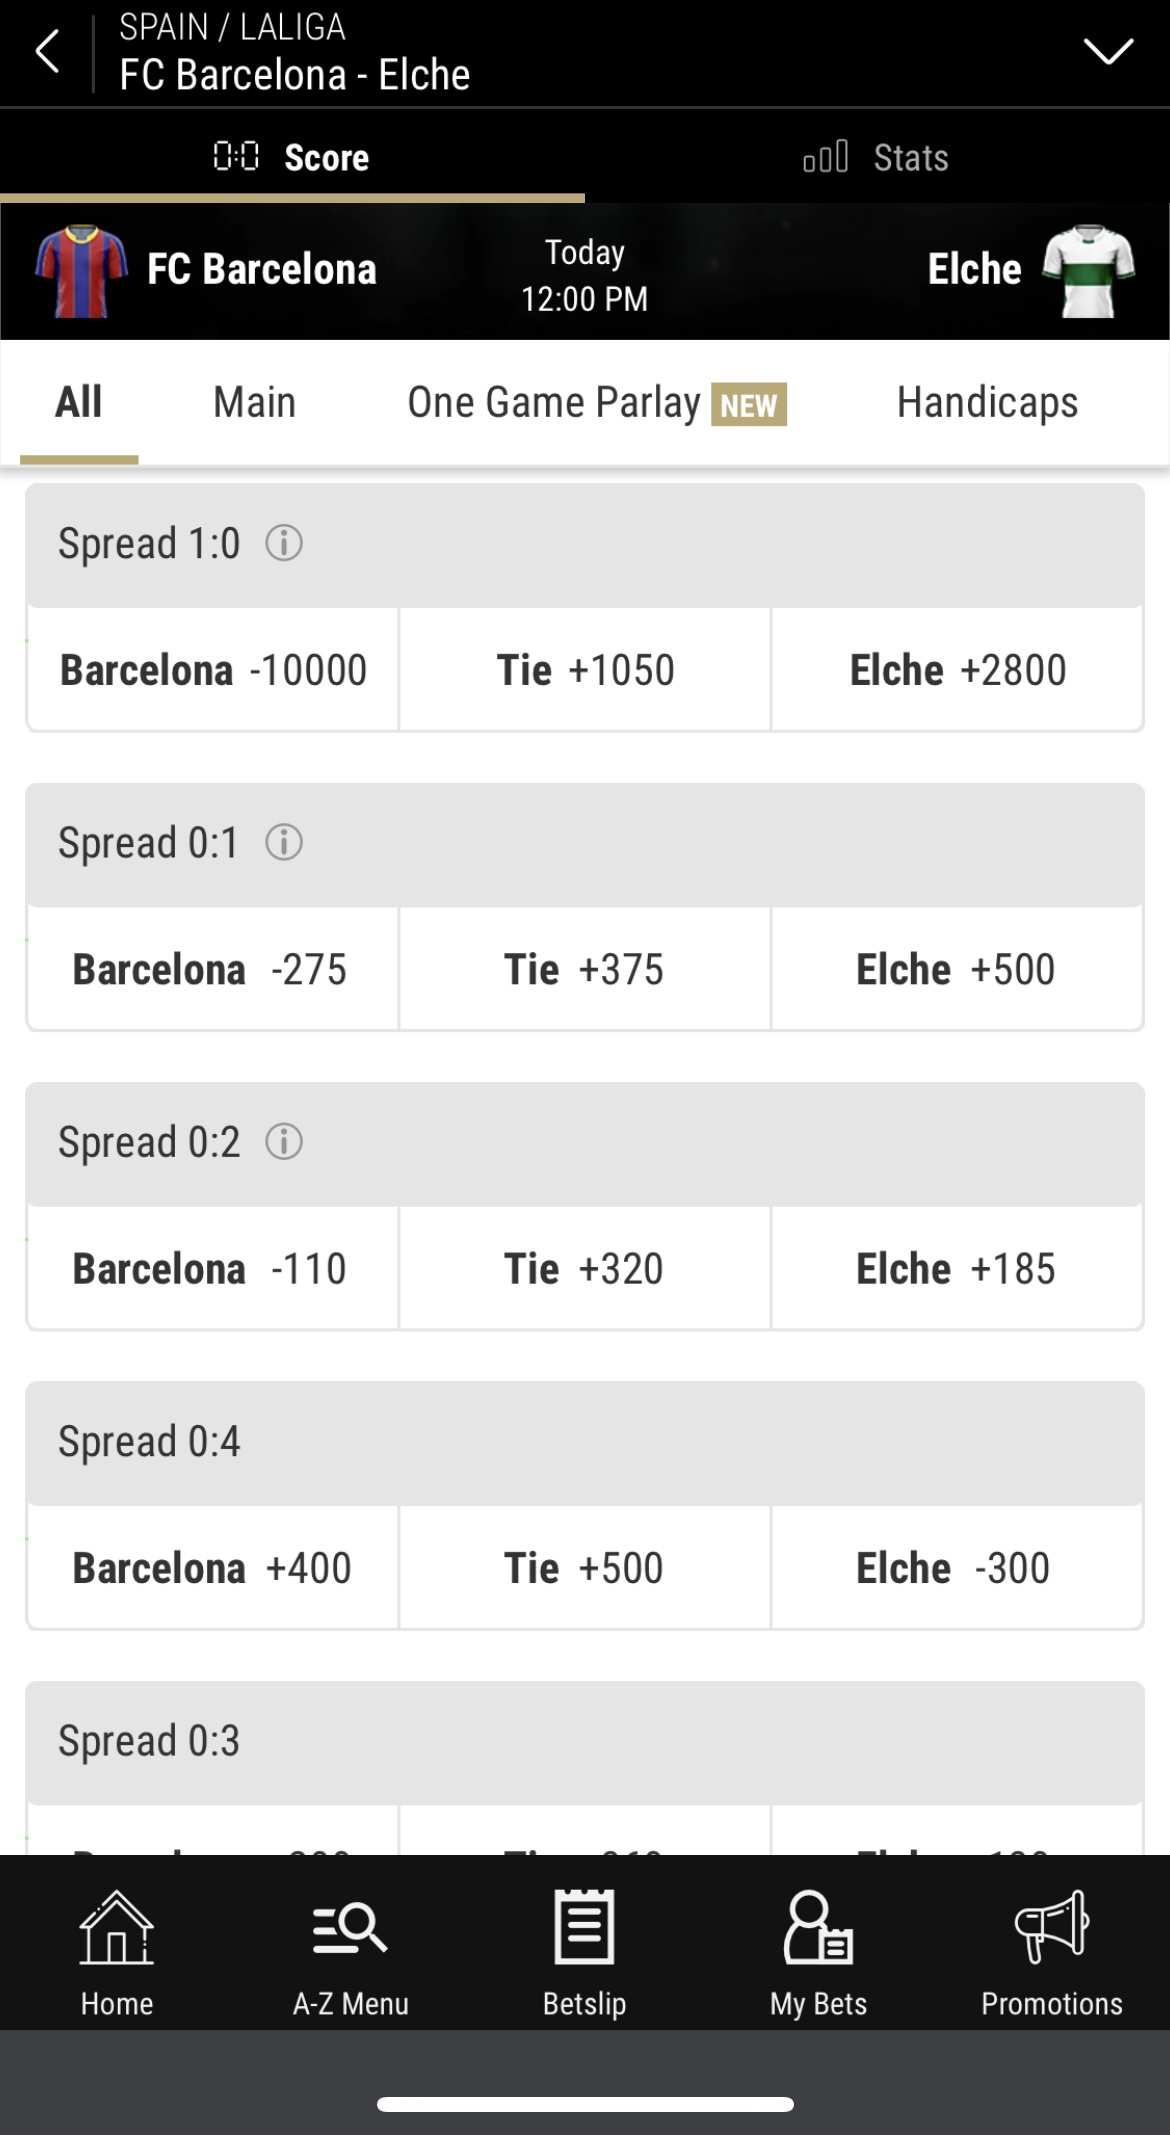Go to Home in bottom bar

(117, 1953)
